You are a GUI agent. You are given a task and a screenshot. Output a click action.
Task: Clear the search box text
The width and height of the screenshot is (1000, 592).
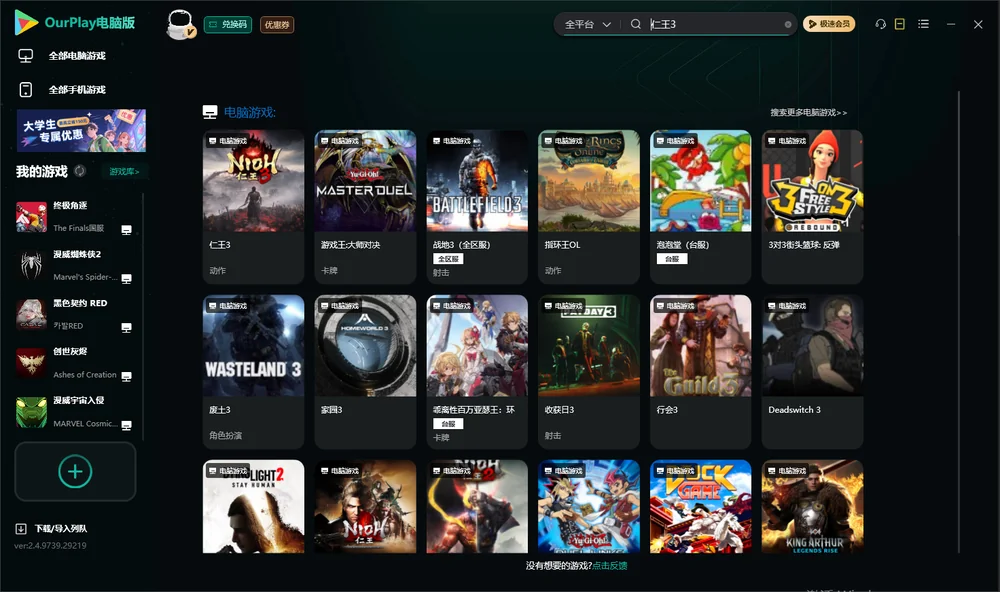tap(788, 24)
